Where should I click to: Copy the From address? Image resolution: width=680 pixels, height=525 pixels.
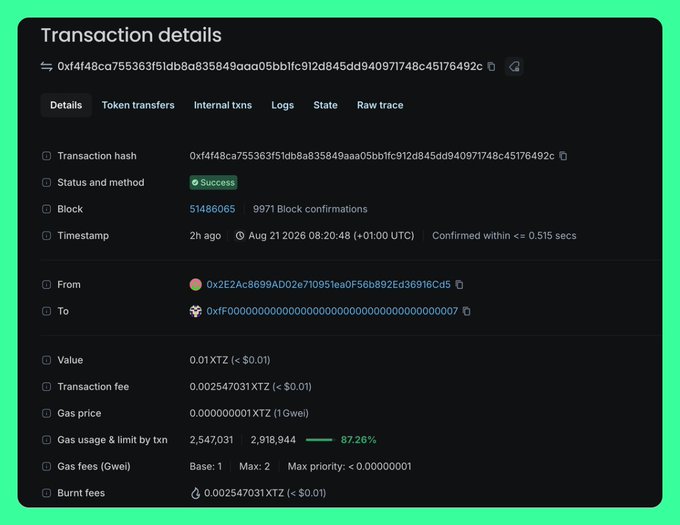click(459, 284)
